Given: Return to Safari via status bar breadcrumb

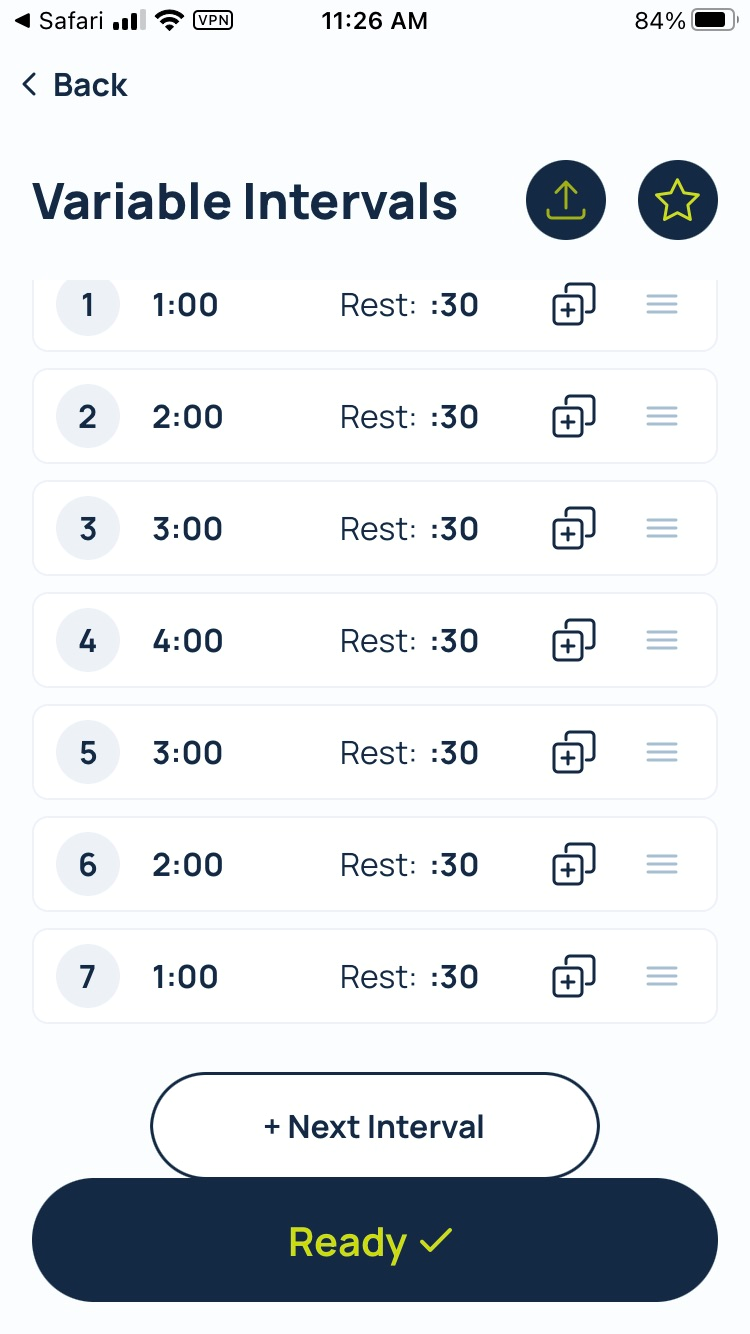Looking at the screenshot, I should point(60,21).
